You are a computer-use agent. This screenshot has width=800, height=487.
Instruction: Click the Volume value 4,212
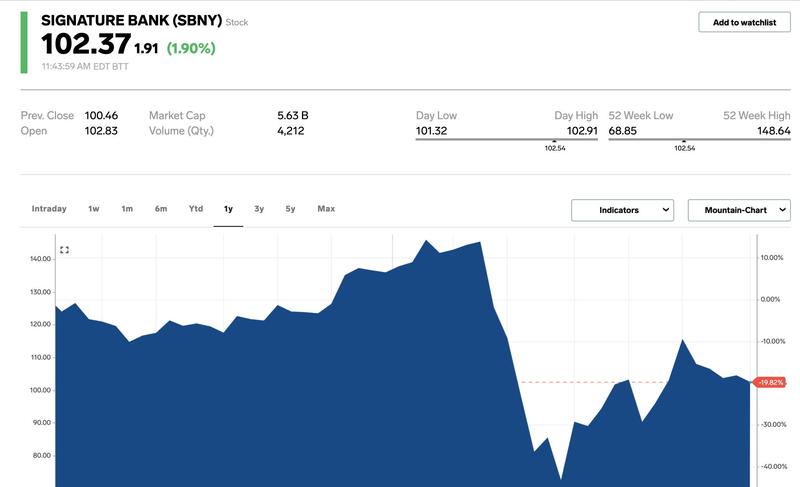[291, 131]
